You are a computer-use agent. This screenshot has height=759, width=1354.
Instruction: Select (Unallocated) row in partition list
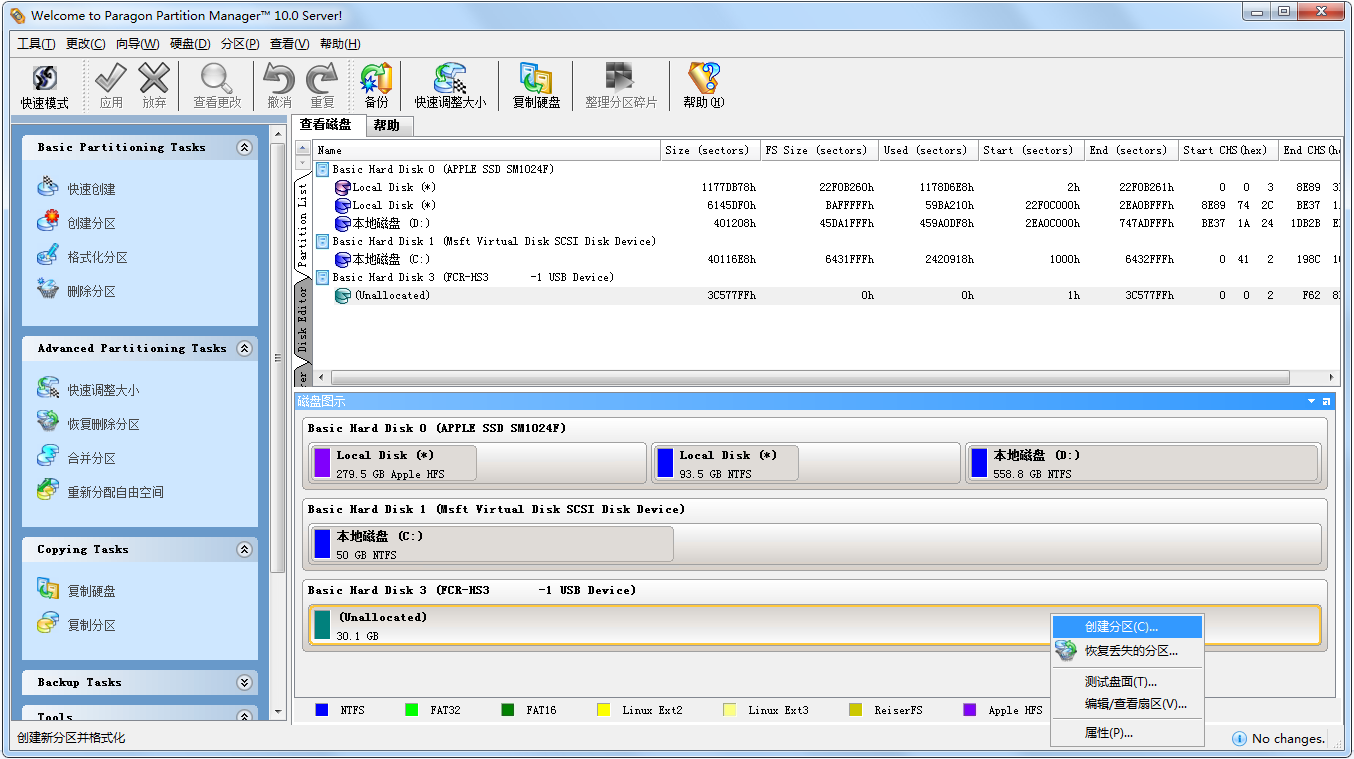826,295
